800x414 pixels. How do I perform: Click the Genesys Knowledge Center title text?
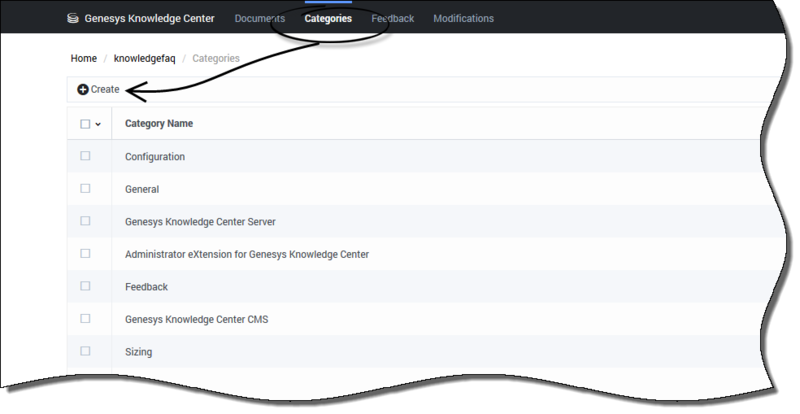(x=149, y=18)
